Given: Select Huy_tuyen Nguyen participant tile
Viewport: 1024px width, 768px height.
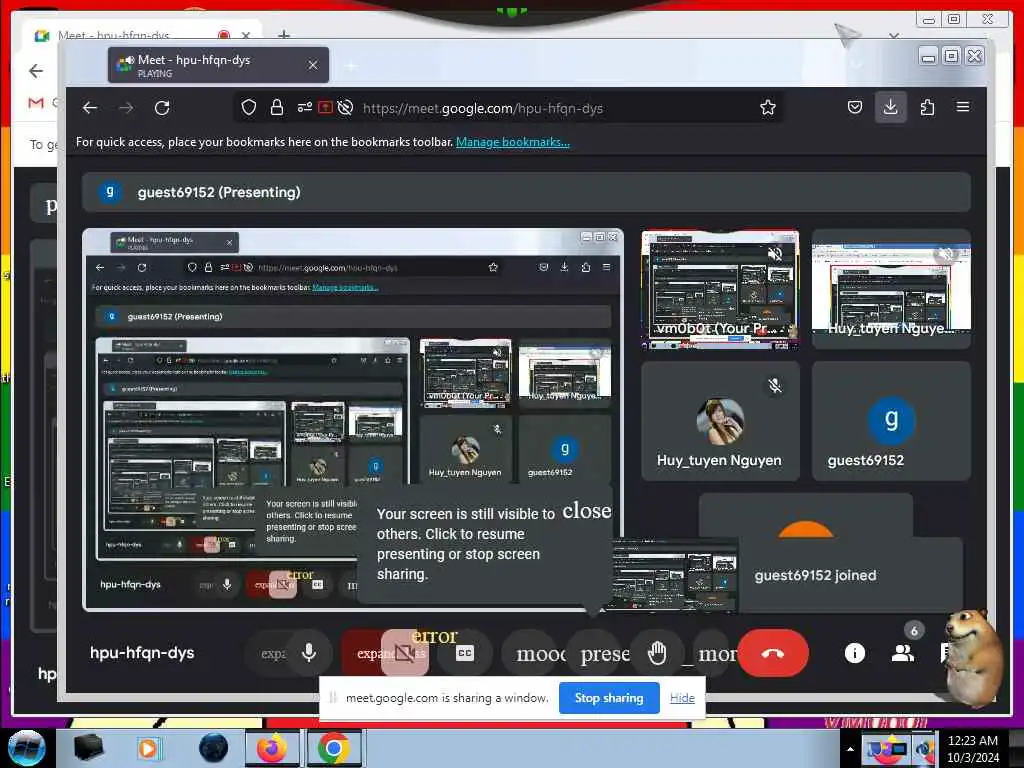Looking at the screenshot, I should pos(720,421).
